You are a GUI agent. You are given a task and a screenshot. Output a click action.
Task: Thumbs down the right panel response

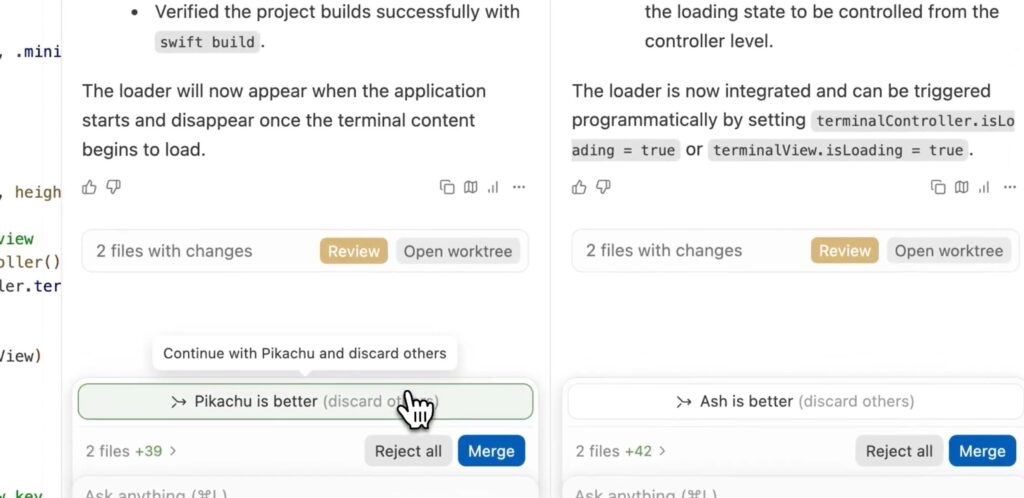pos(604,187)
